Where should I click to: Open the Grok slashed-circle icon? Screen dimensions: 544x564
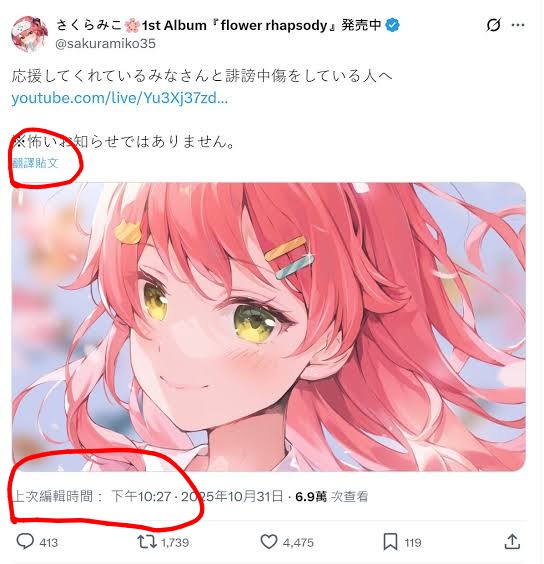(x=493, y=25)
